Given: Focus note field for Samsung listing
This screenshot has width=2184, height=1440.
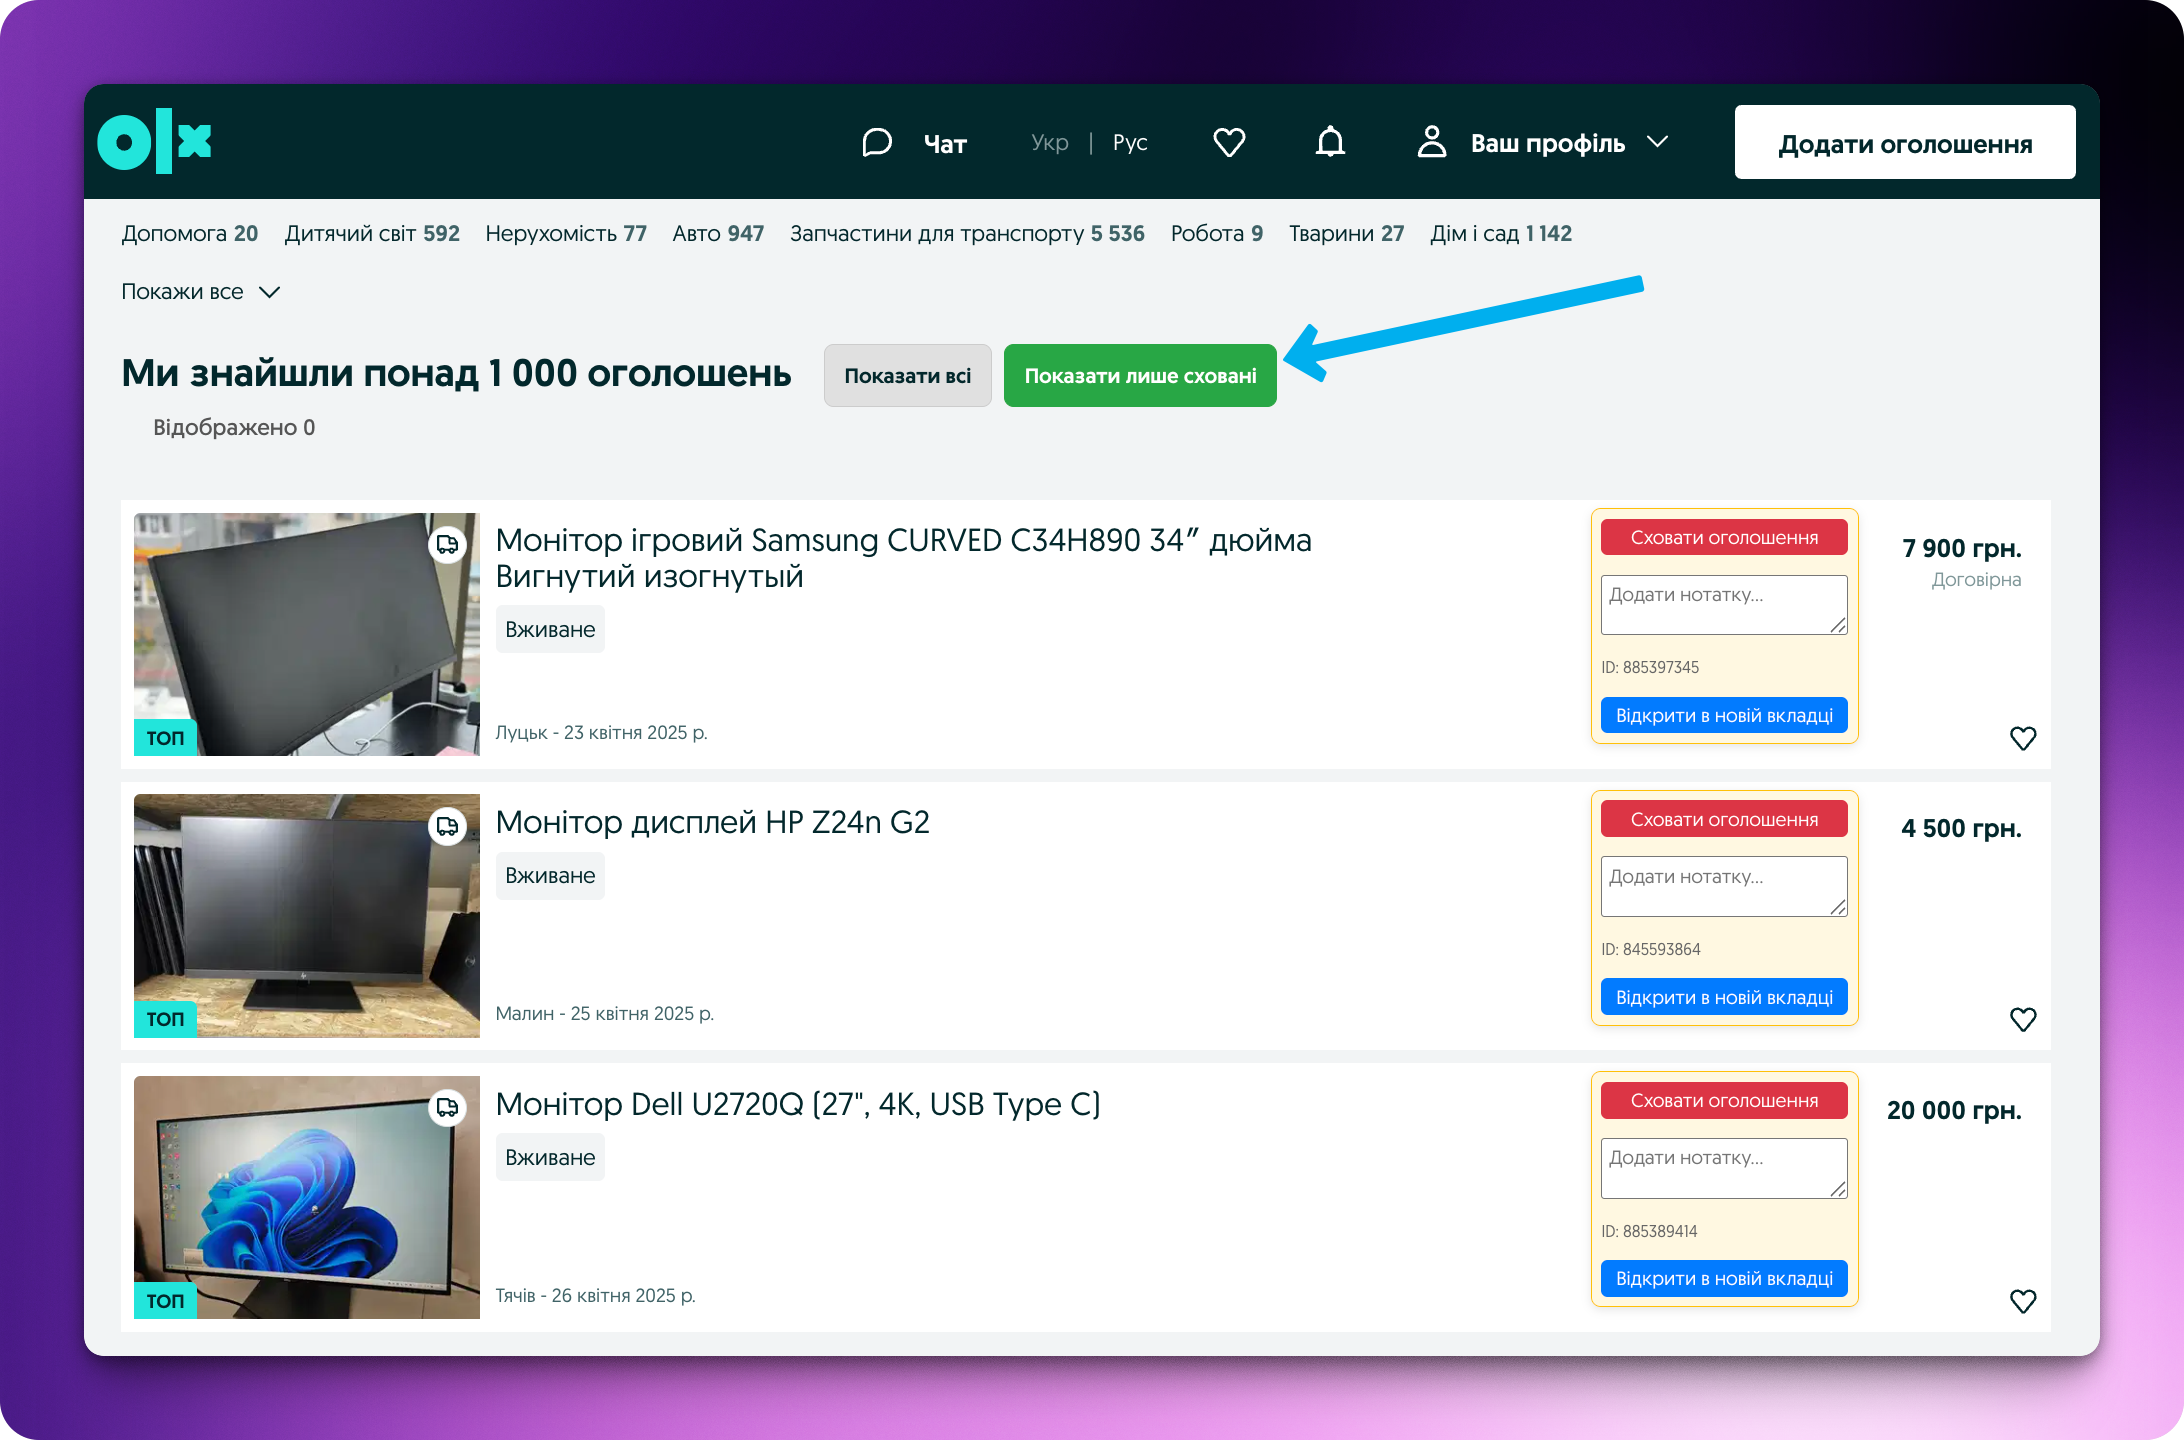Looking at the screenshot, I should 1724,605.
